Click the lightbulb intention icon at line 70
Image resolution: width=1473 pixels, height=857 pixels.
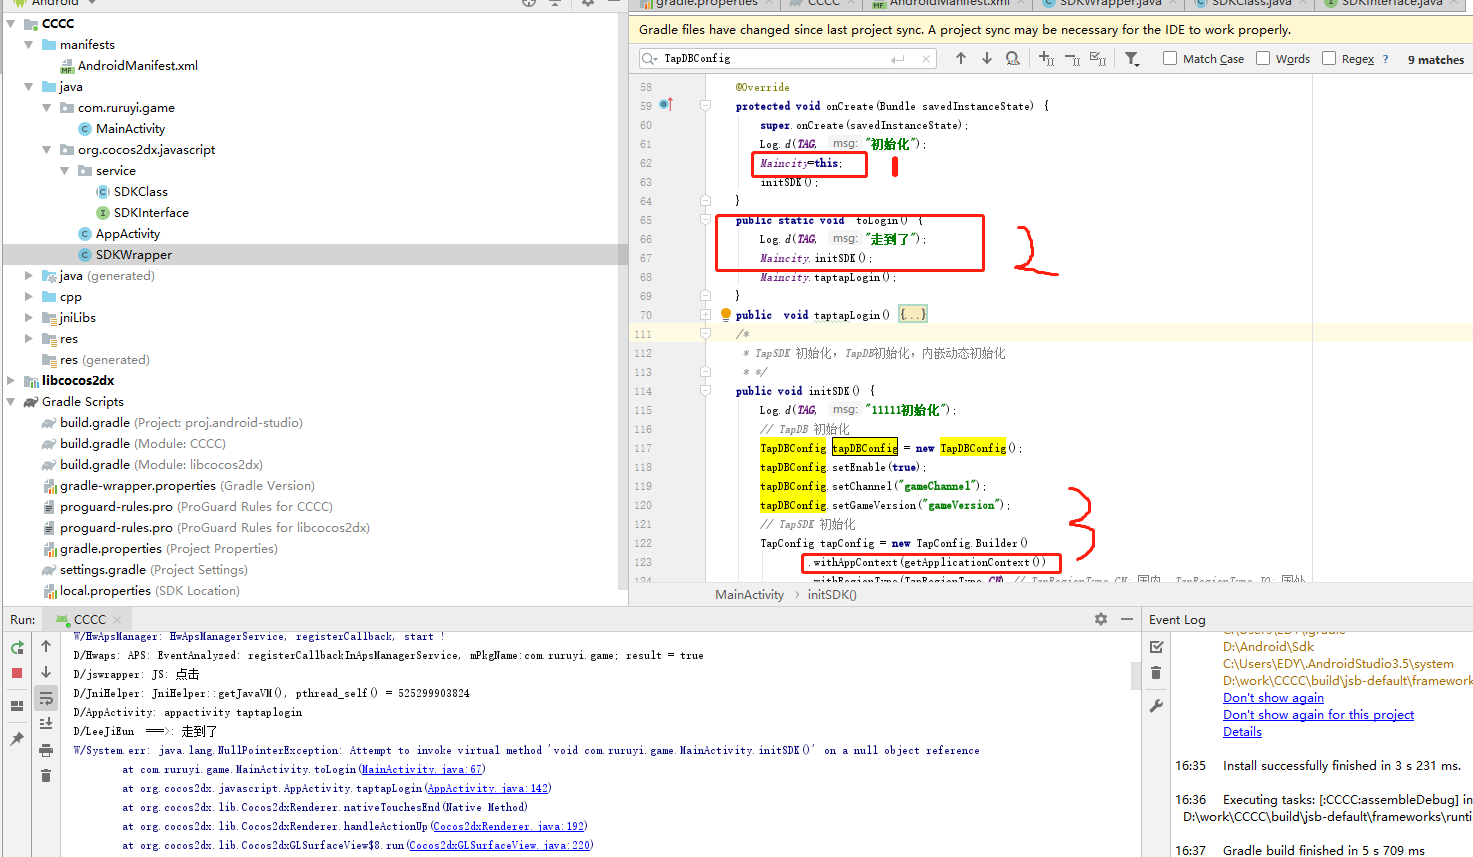click(726, 315)
